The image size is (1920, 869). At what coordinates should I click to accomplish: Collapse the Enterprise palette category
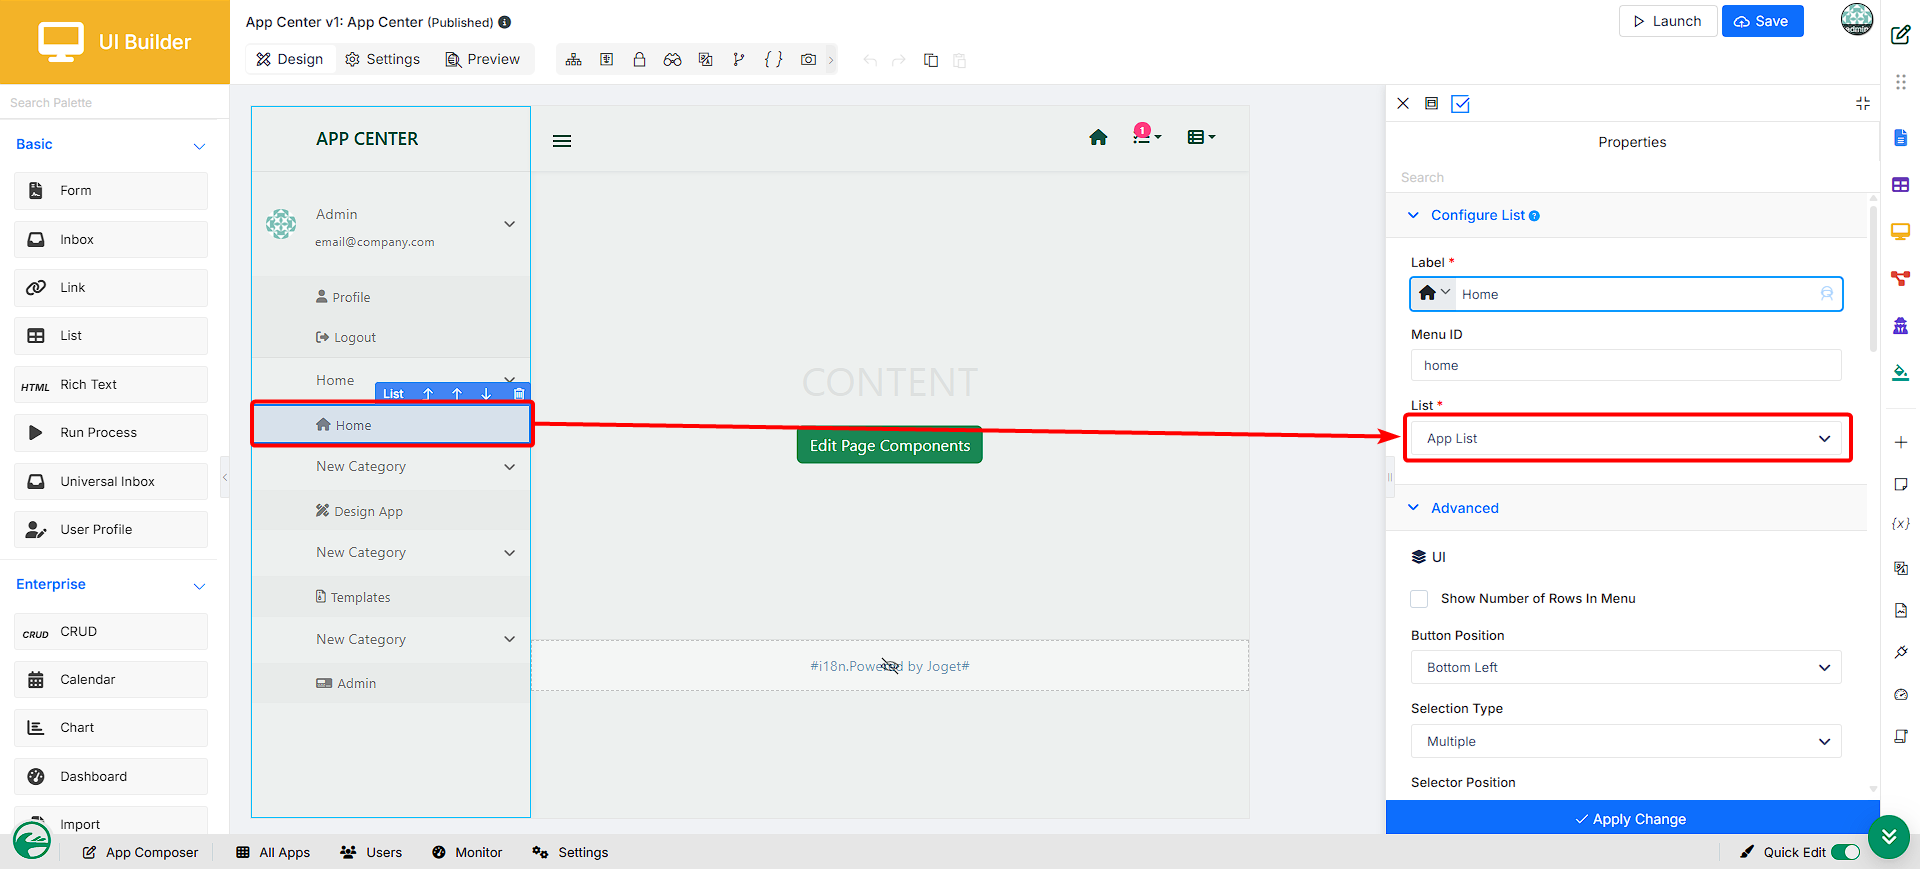tap(199, 586)
